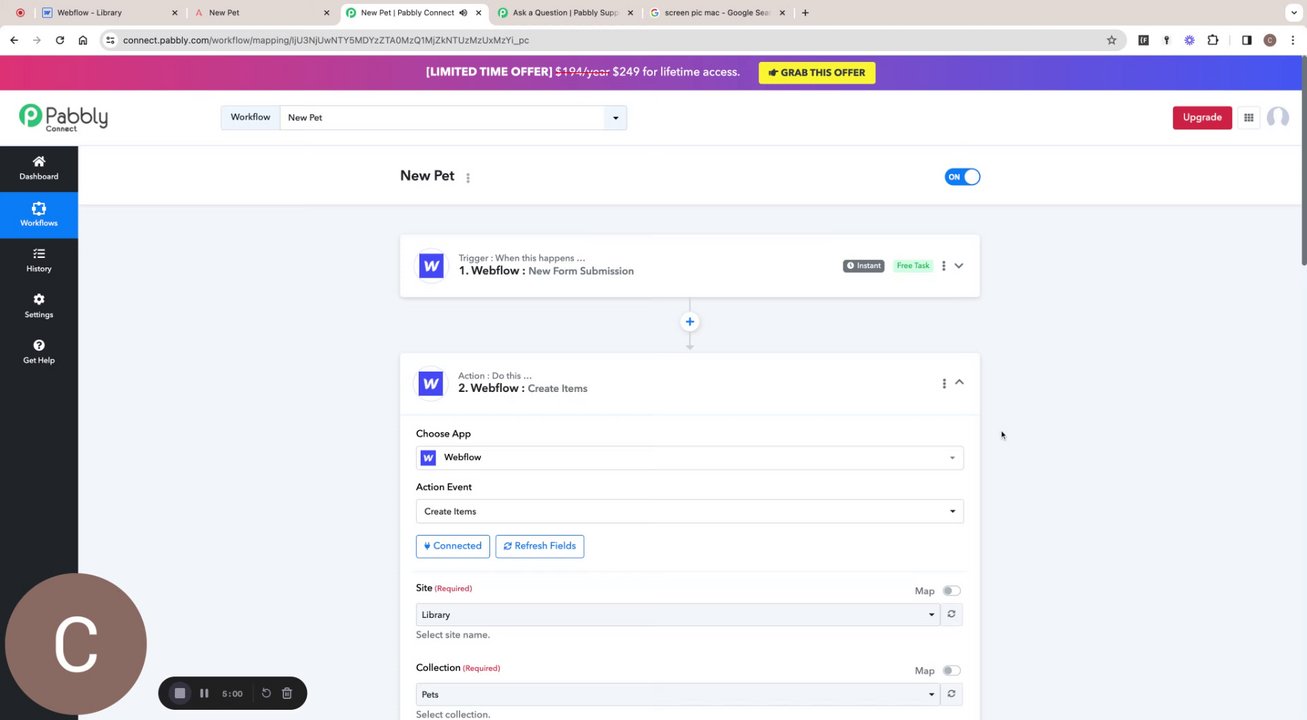Open History in the sidebar
Image resolution: width=1307 pixels, height=720 pixels.
39,260
